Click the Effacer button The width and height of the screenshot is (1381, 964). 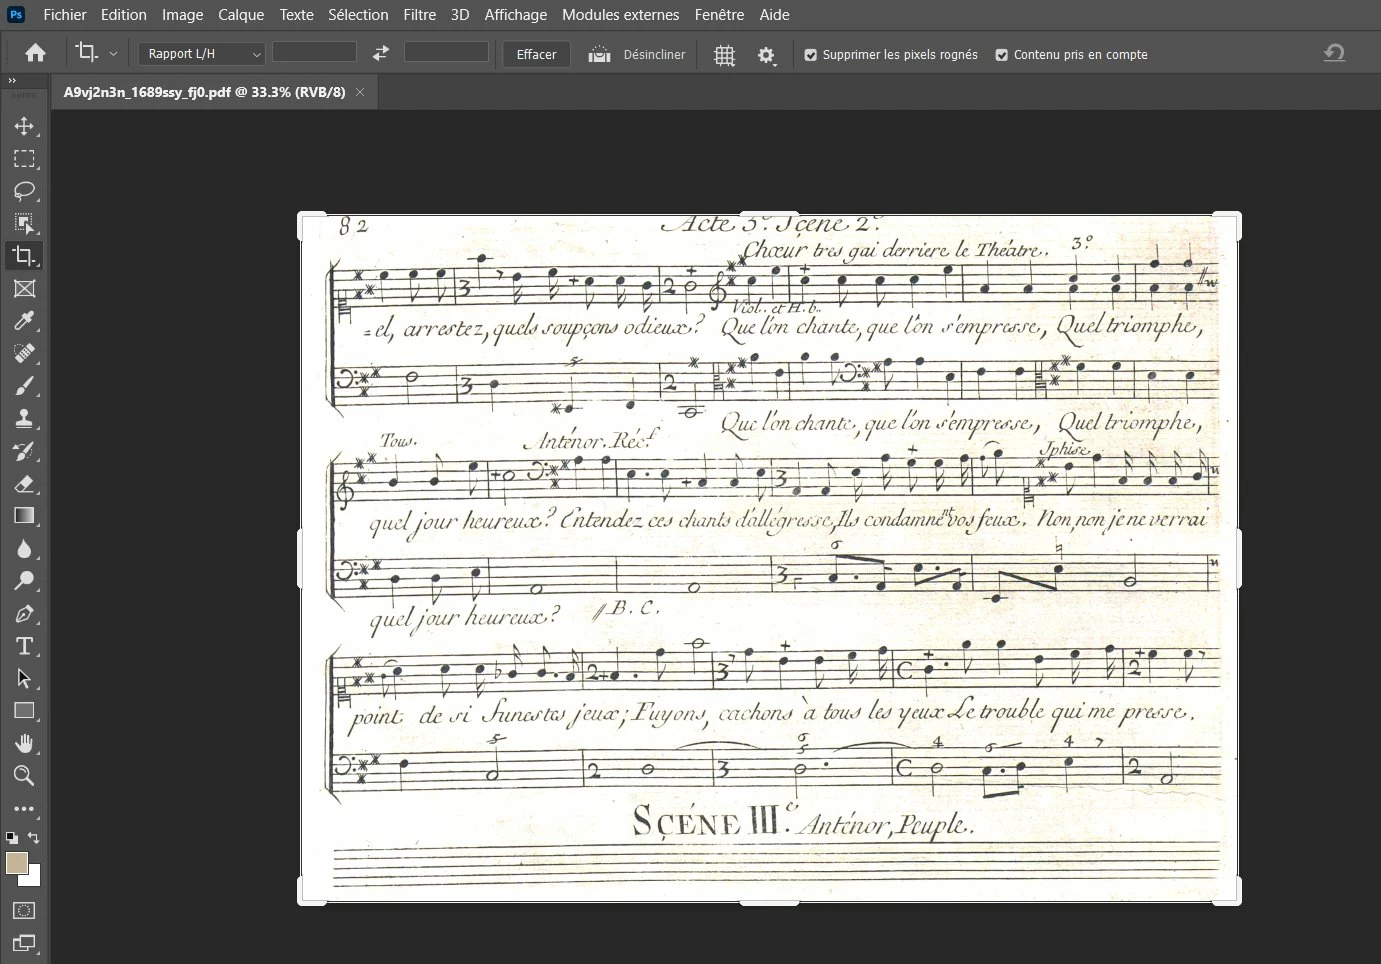point(536,55)
